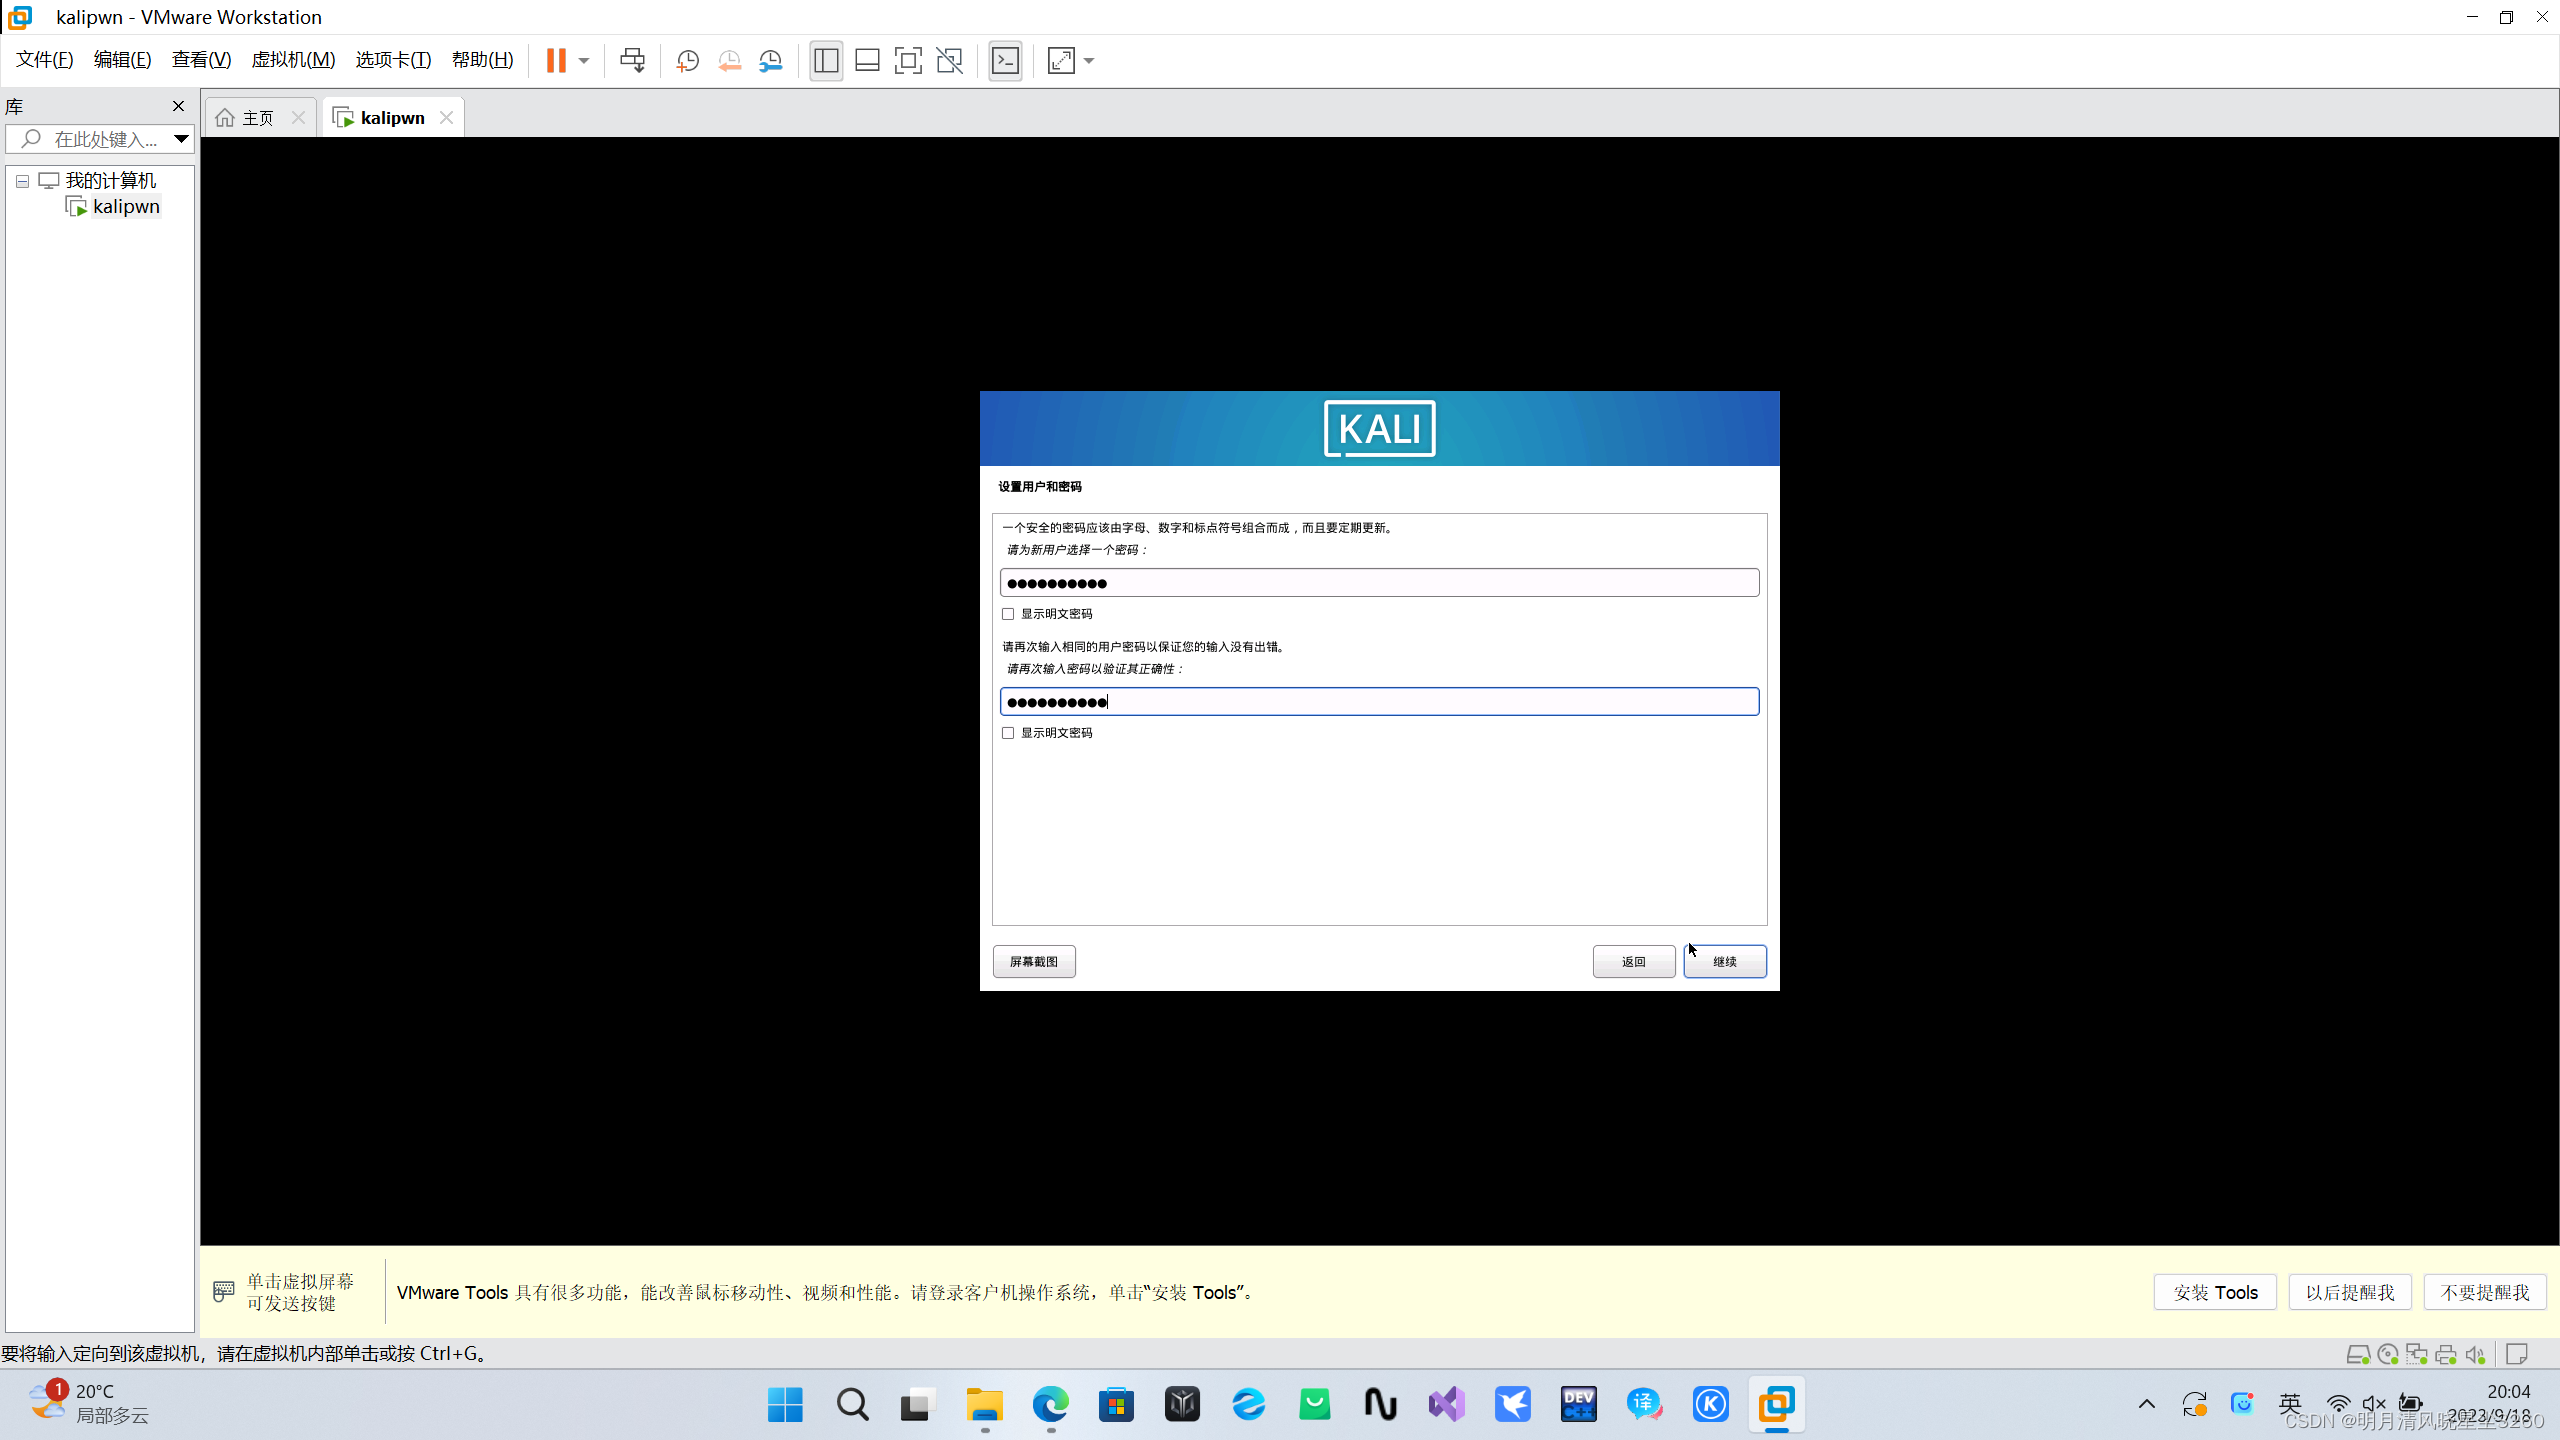2560x1440 pixels.
Task: Open the Windows Start menu
Action: [x=785, y=1405]
